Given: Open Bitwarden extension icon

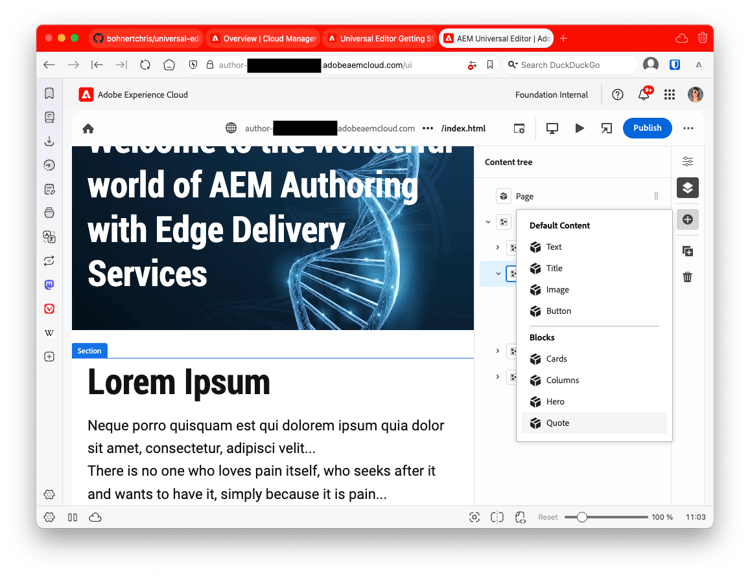Looking at the screenshot, I should (674, 64).
